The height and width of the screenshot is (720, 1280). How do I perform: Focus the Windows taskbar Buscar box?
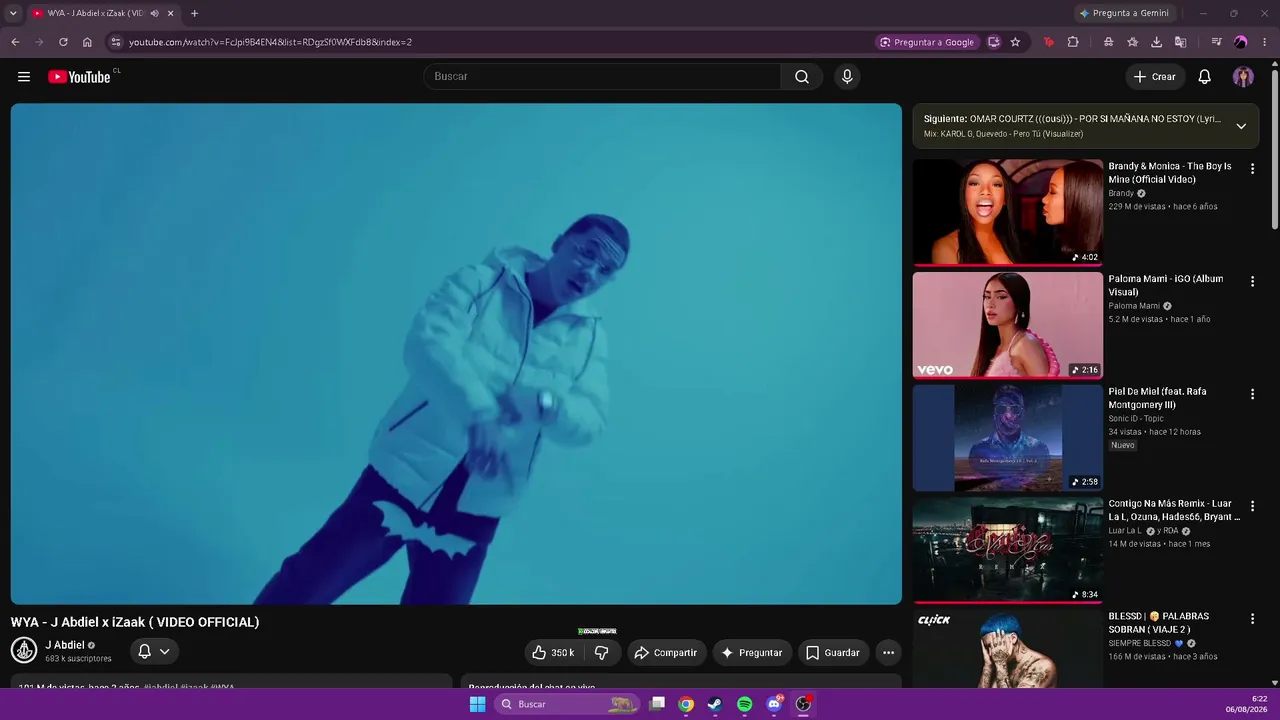point(567,704)
